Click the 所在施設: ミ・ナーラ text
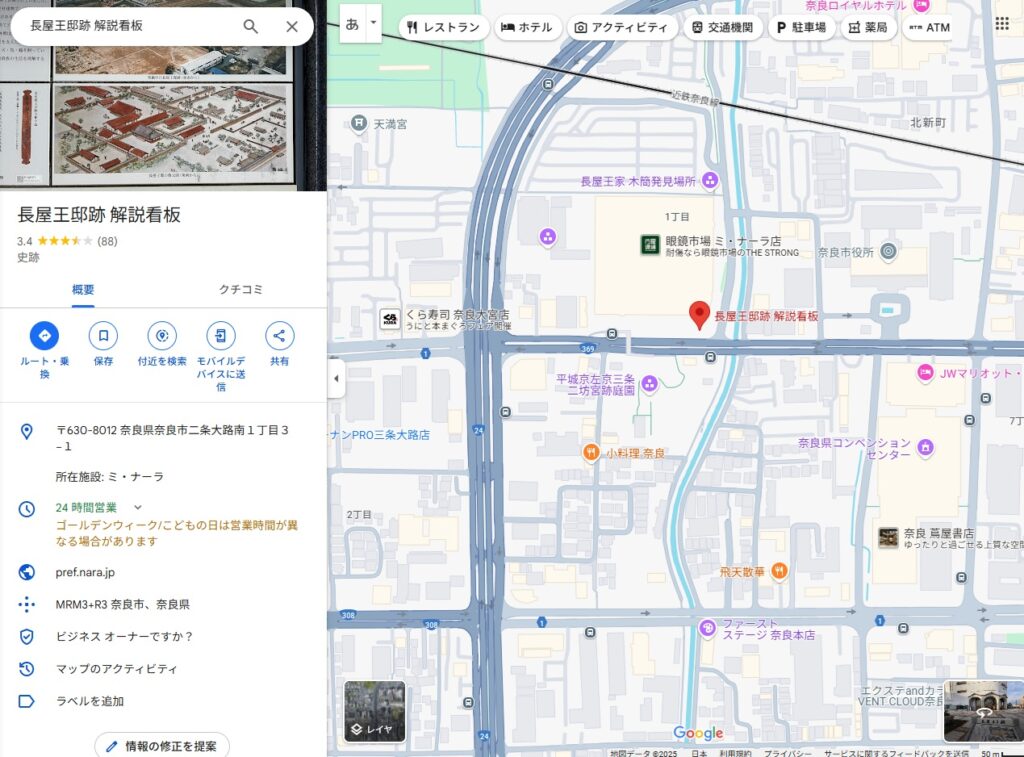This screenshot has width=1024, height=757. [110, 476]
